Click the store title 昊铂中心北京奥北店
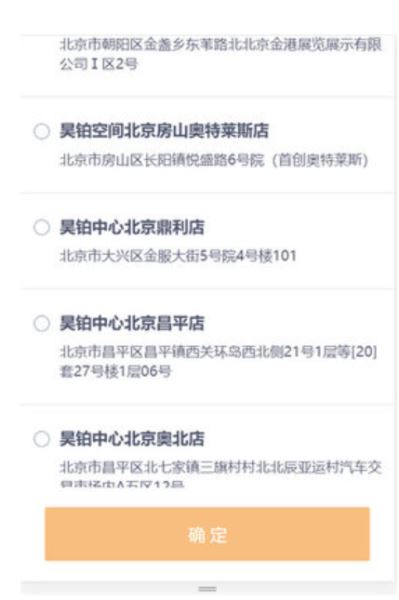Image resolution: width=399 pixels, height=600 pixels. click(x=132, y=439)
